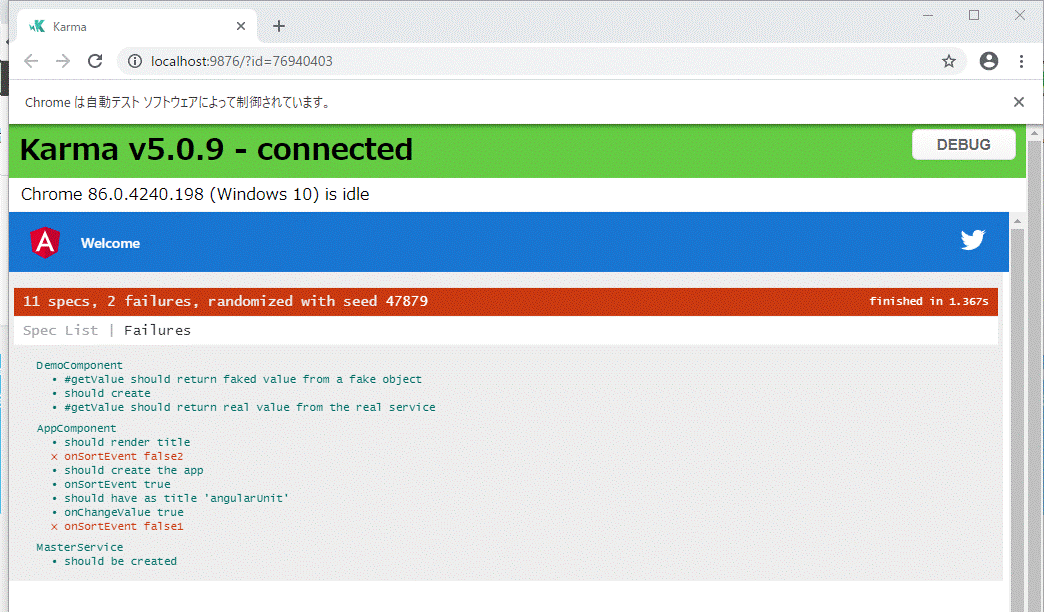Select the Failures view
1044x612 pixels.
click(x=157, y=330)
